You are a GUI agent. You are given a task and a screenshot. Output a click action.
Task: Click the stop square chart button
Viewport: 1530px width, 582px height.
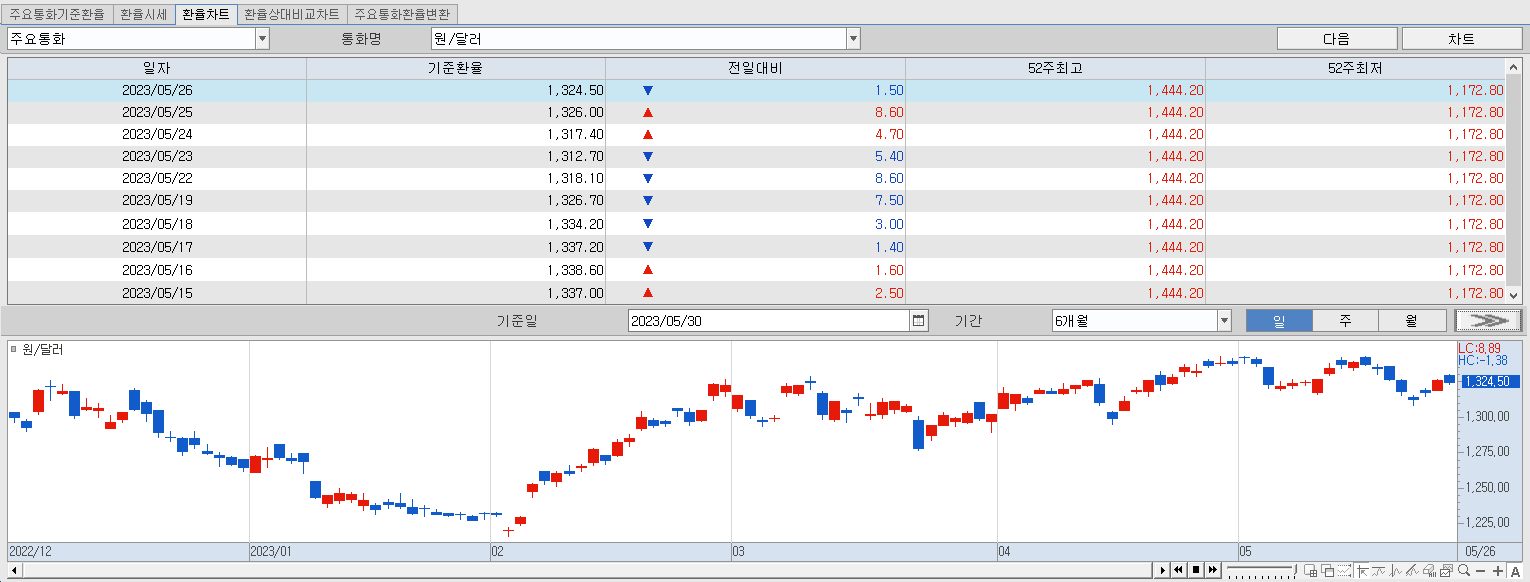coord(1196,570)
